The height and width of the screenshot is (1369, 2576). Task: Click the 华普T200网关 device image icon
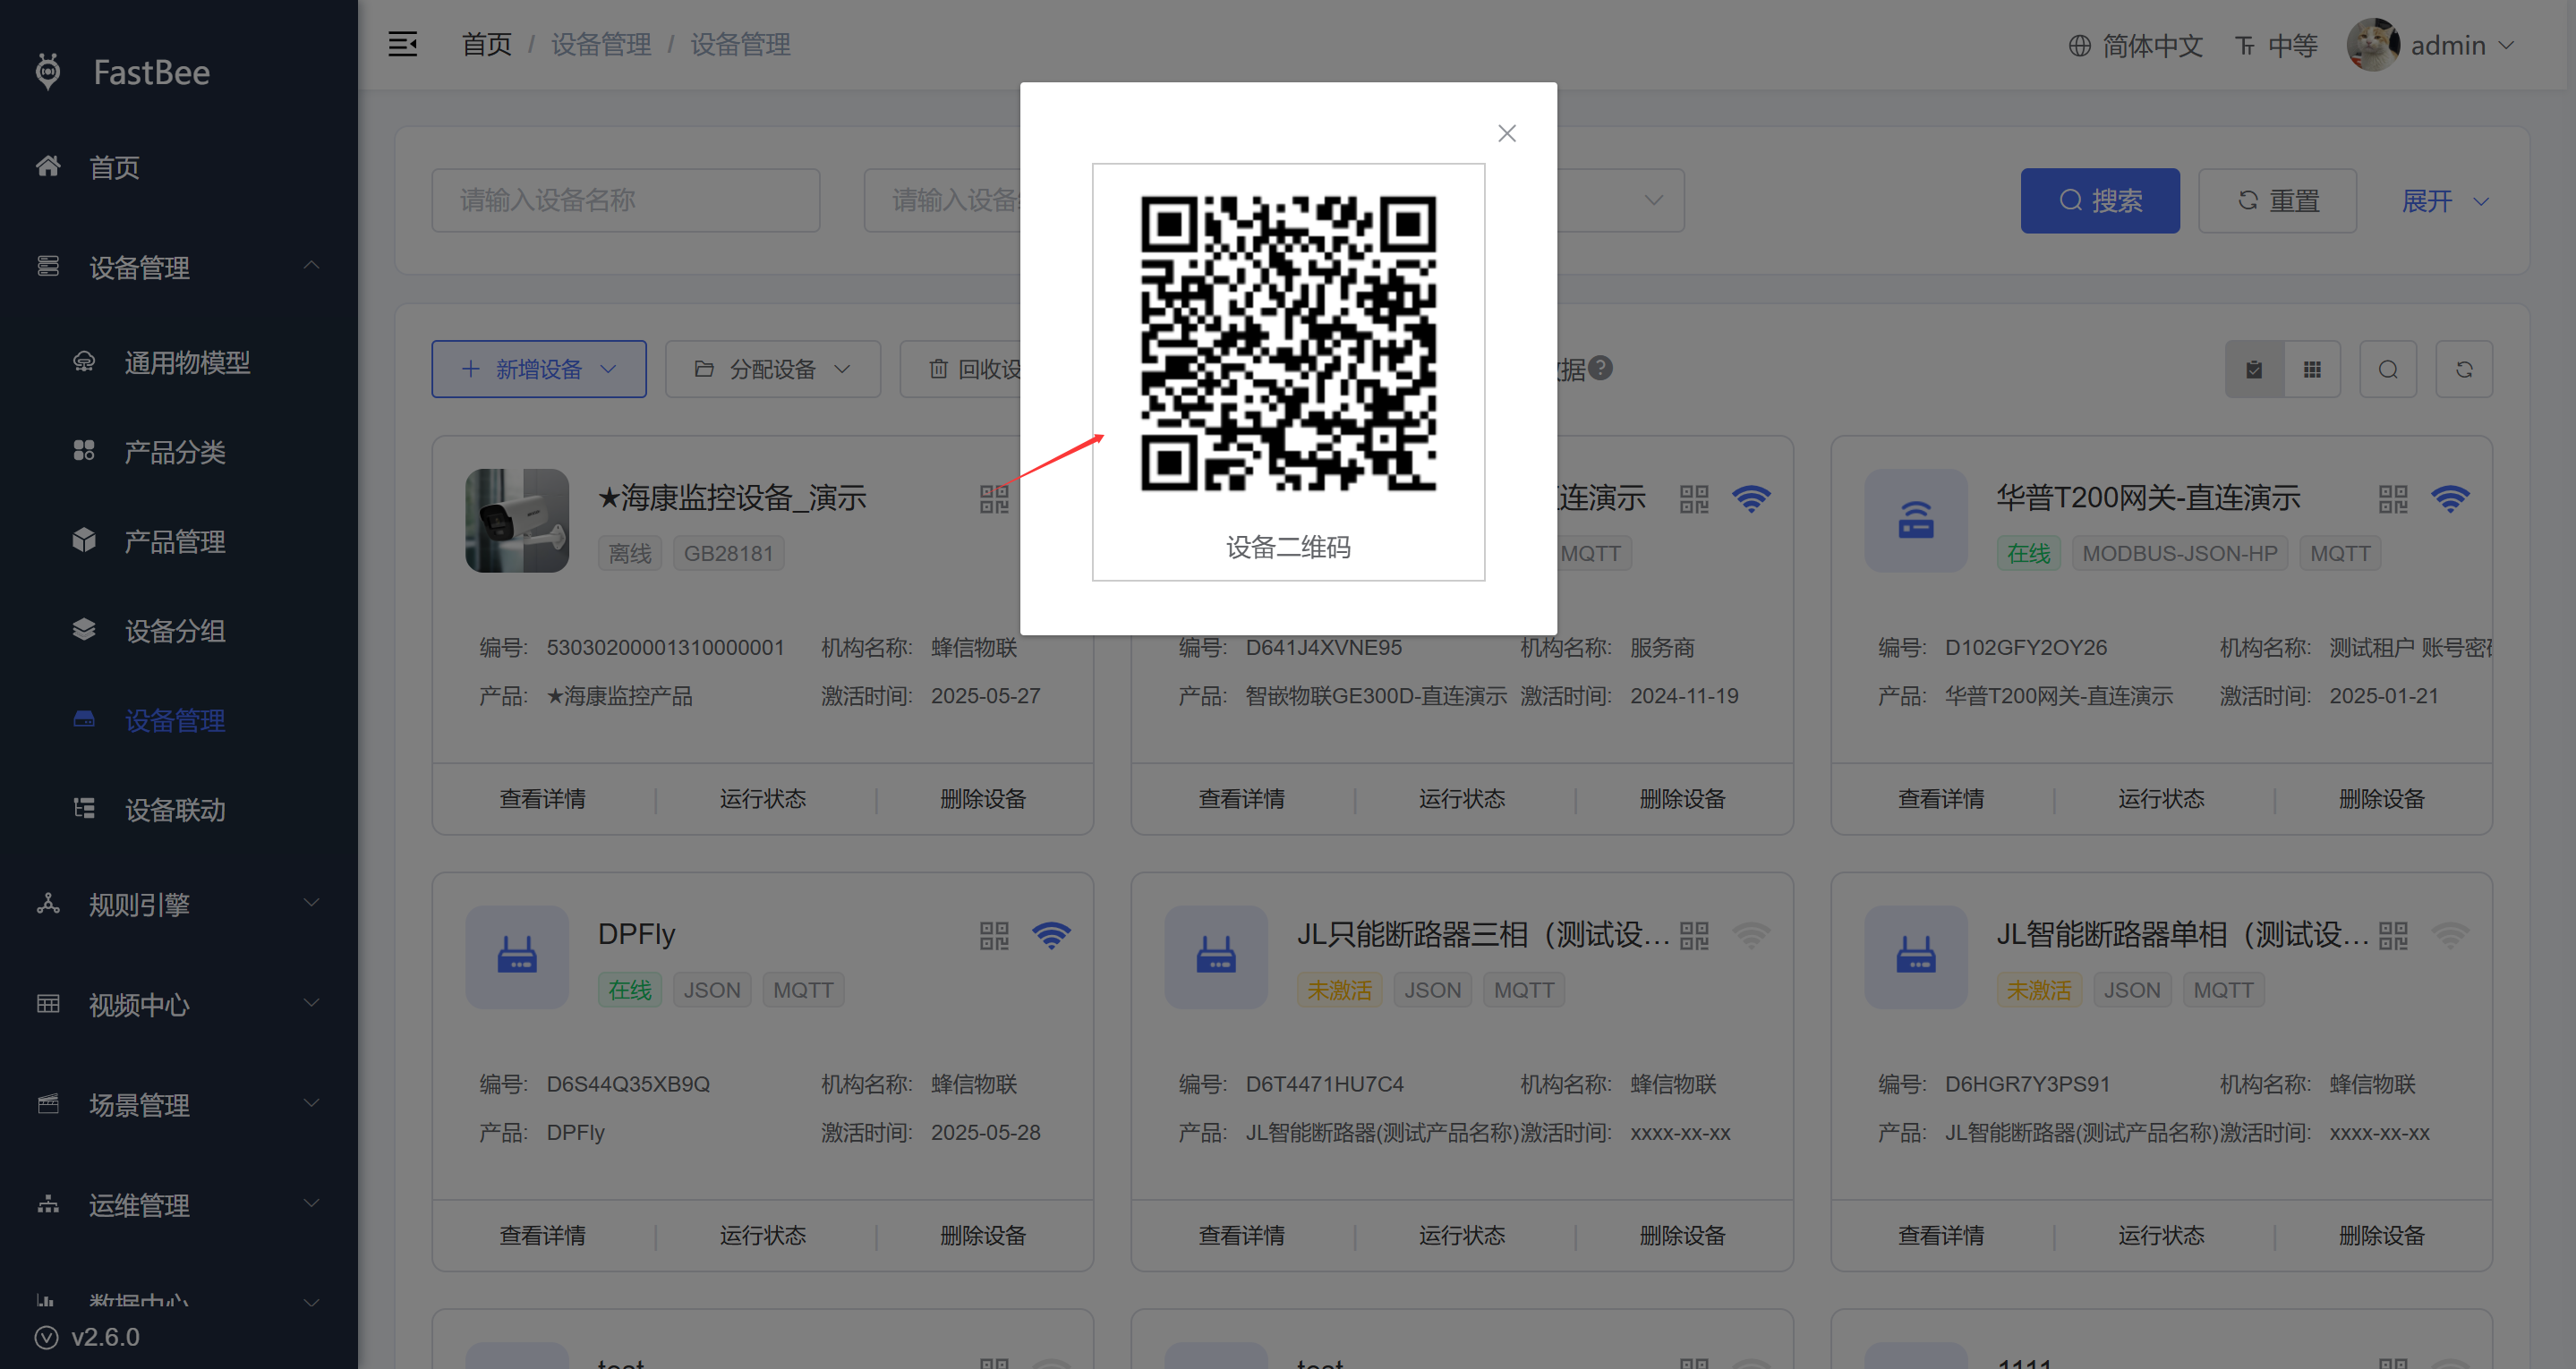tap(1916, 520)
